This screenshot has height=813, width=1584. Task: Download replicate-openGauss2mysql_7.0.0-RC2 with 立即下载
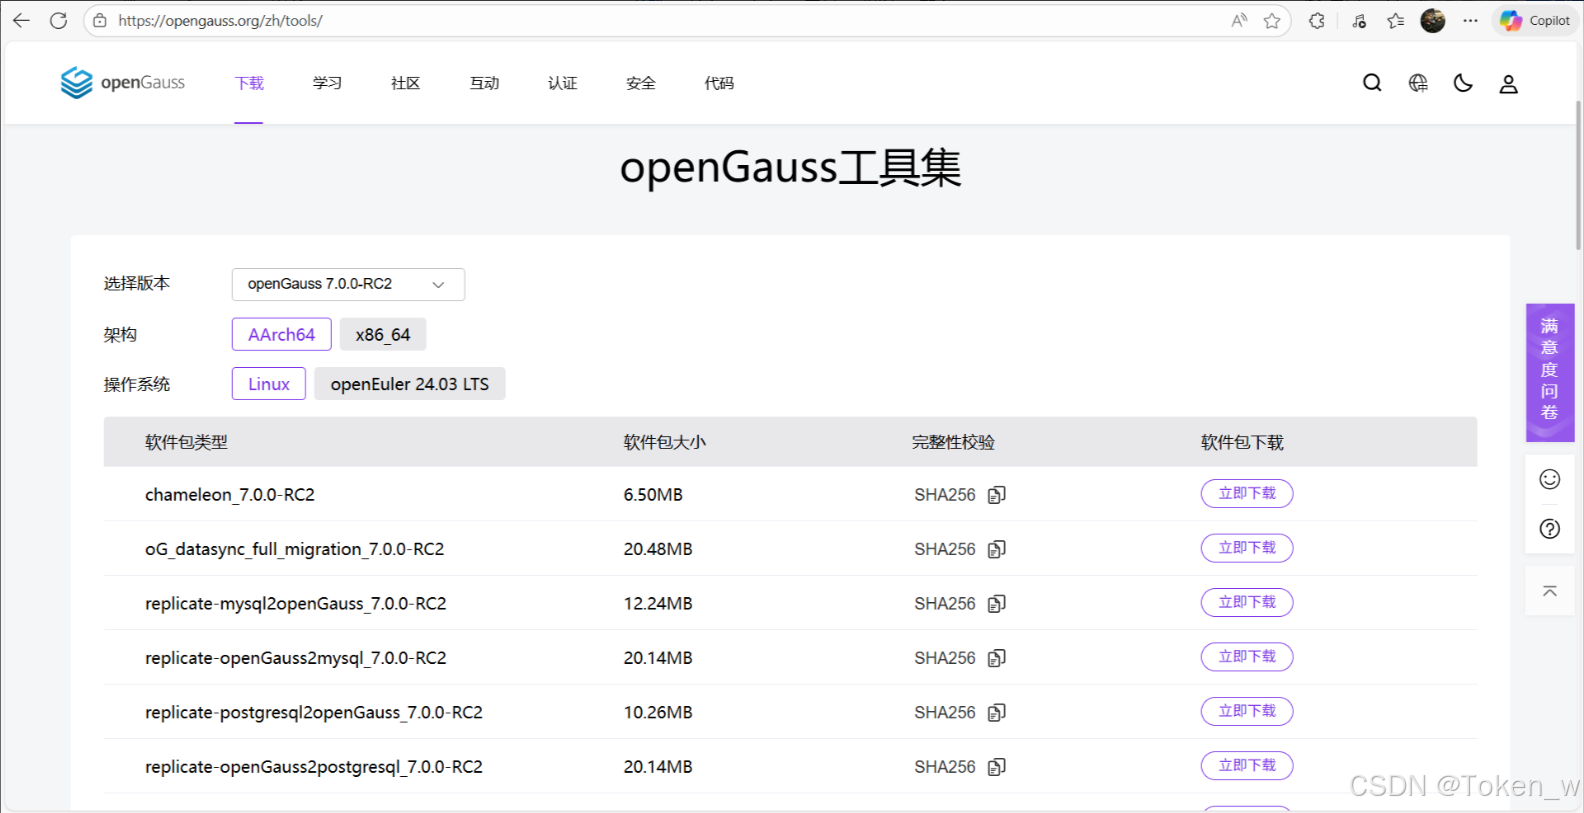click(x=1247, y=657)
